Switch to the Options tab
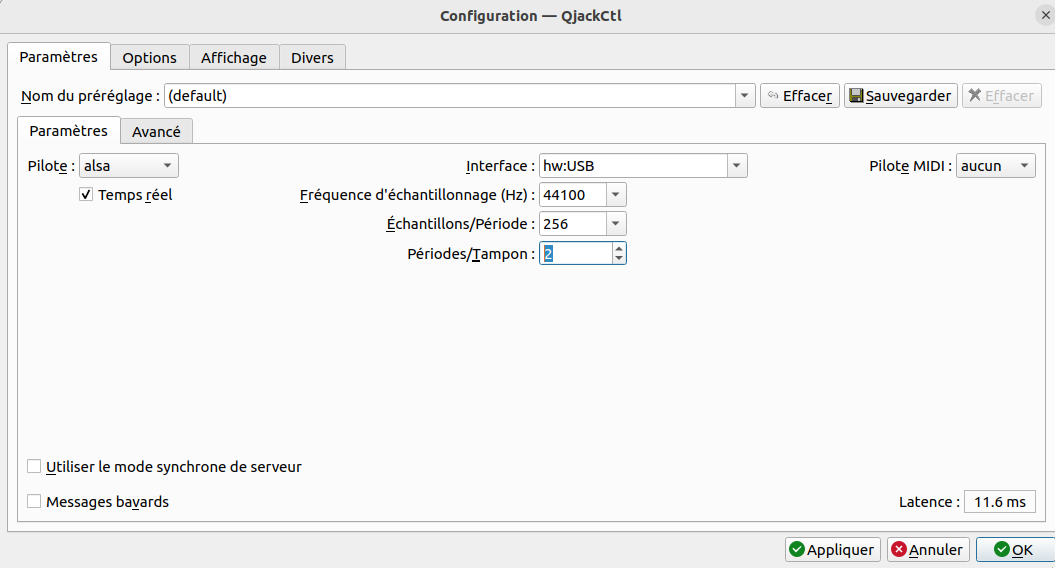The image size is (1055, 568). coord(149,58)
